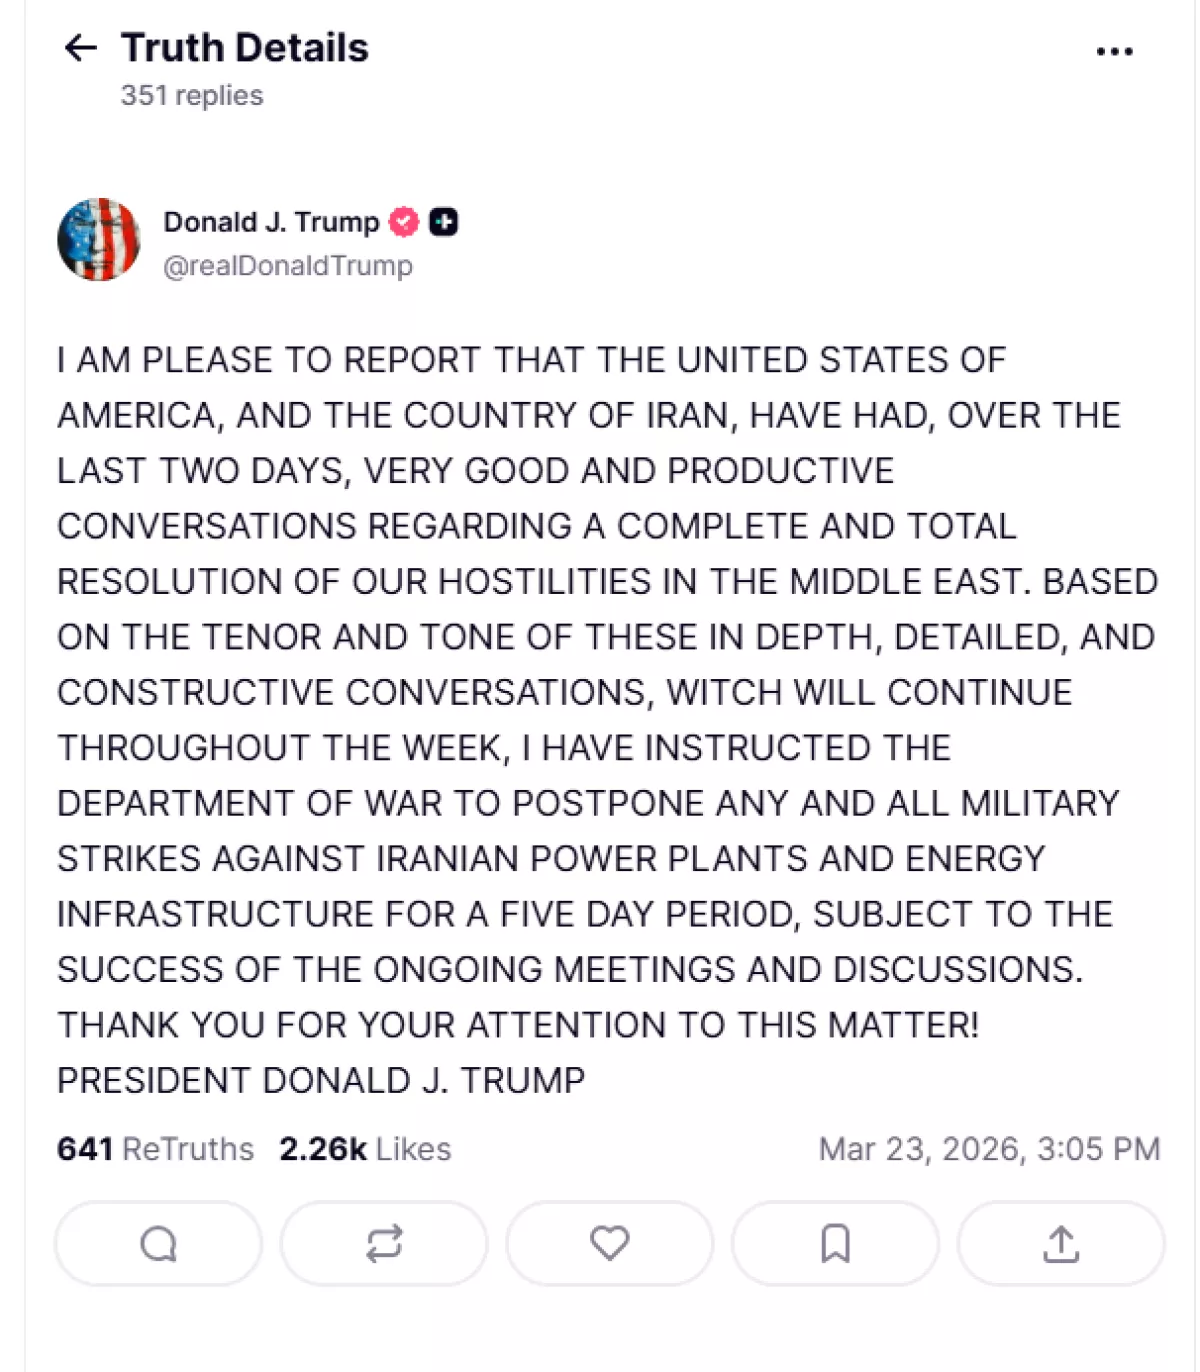Image resolution: width=1200 pixels, height=1372 pixels.
Task: Click the back arrow beside Truth Details
Action: [x=80, y=47]
